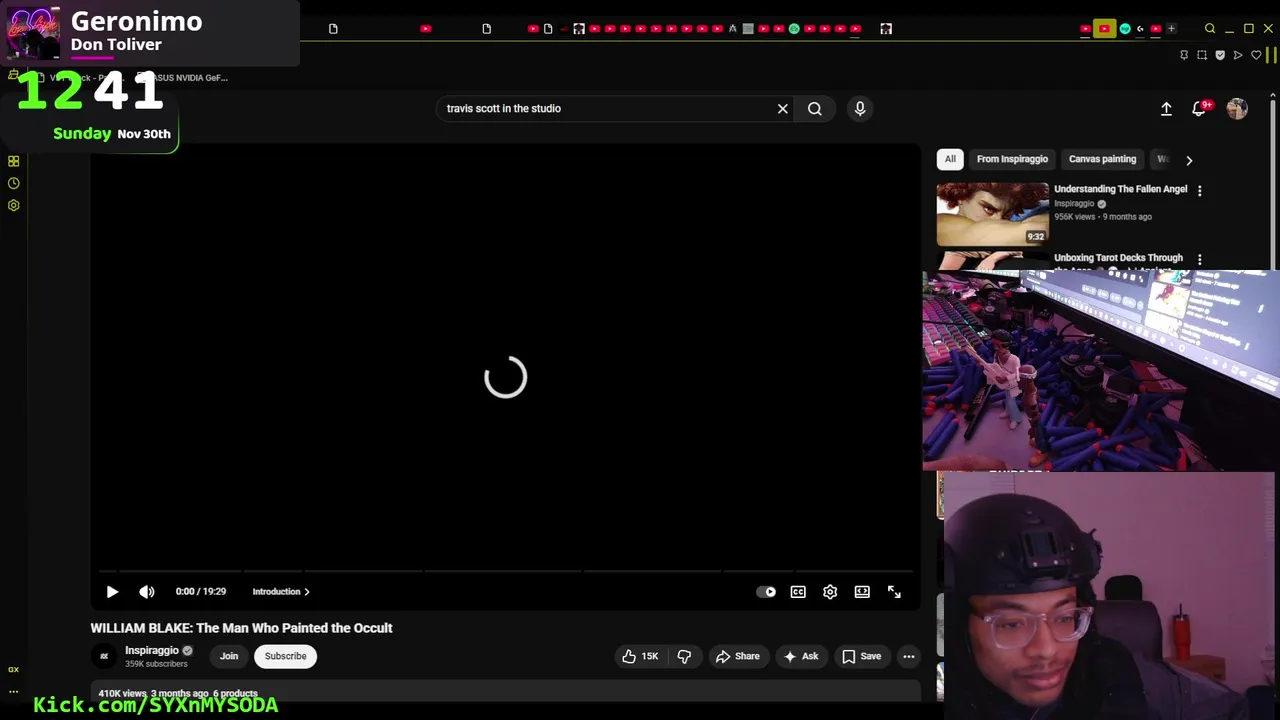
Task: Open the account avatar menu
Action: pyautogui.click(x=1237, y=109)
